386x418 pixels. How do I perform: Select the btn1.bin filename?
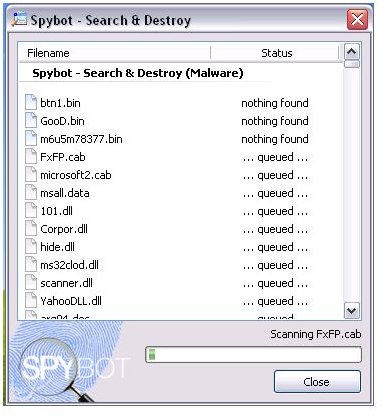[60, 103]
